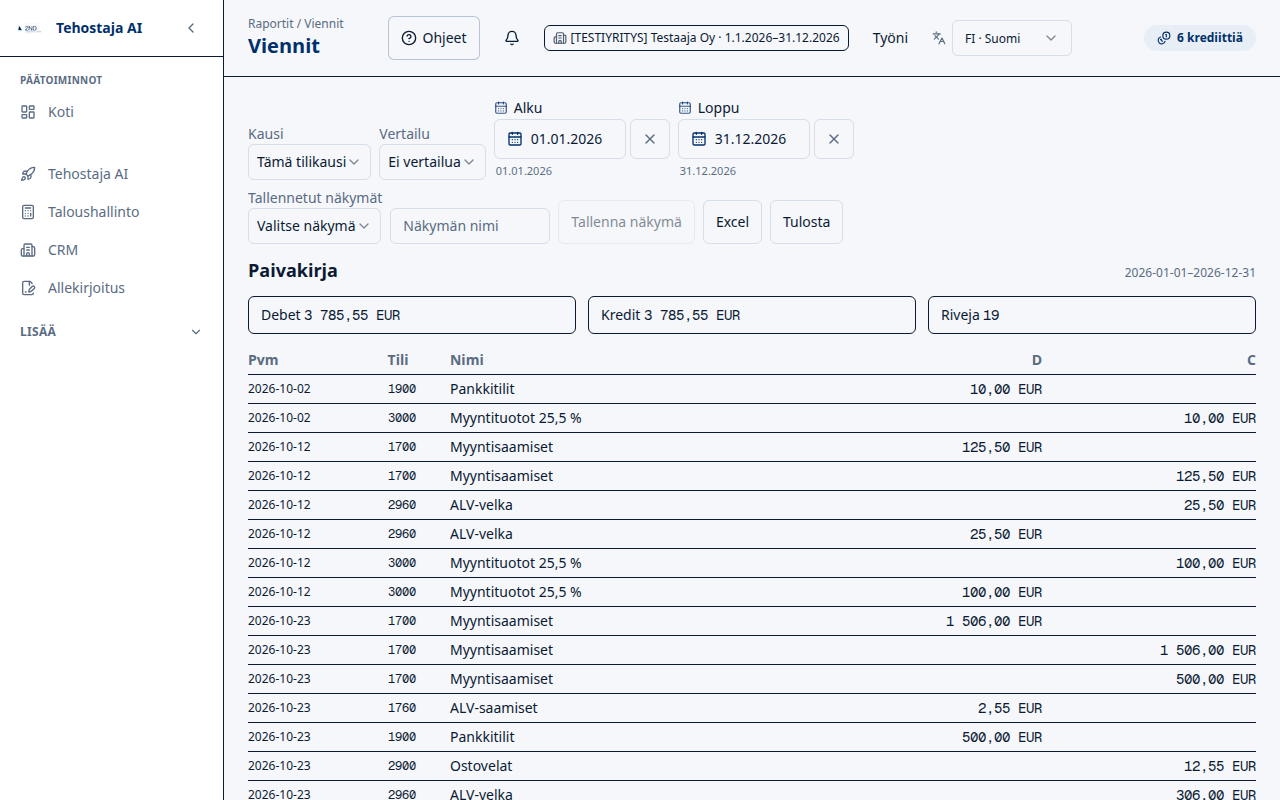Click the Pvm column header
Image resolution: width=1280 pixels, height=800 pixels.
pos(263,360)
